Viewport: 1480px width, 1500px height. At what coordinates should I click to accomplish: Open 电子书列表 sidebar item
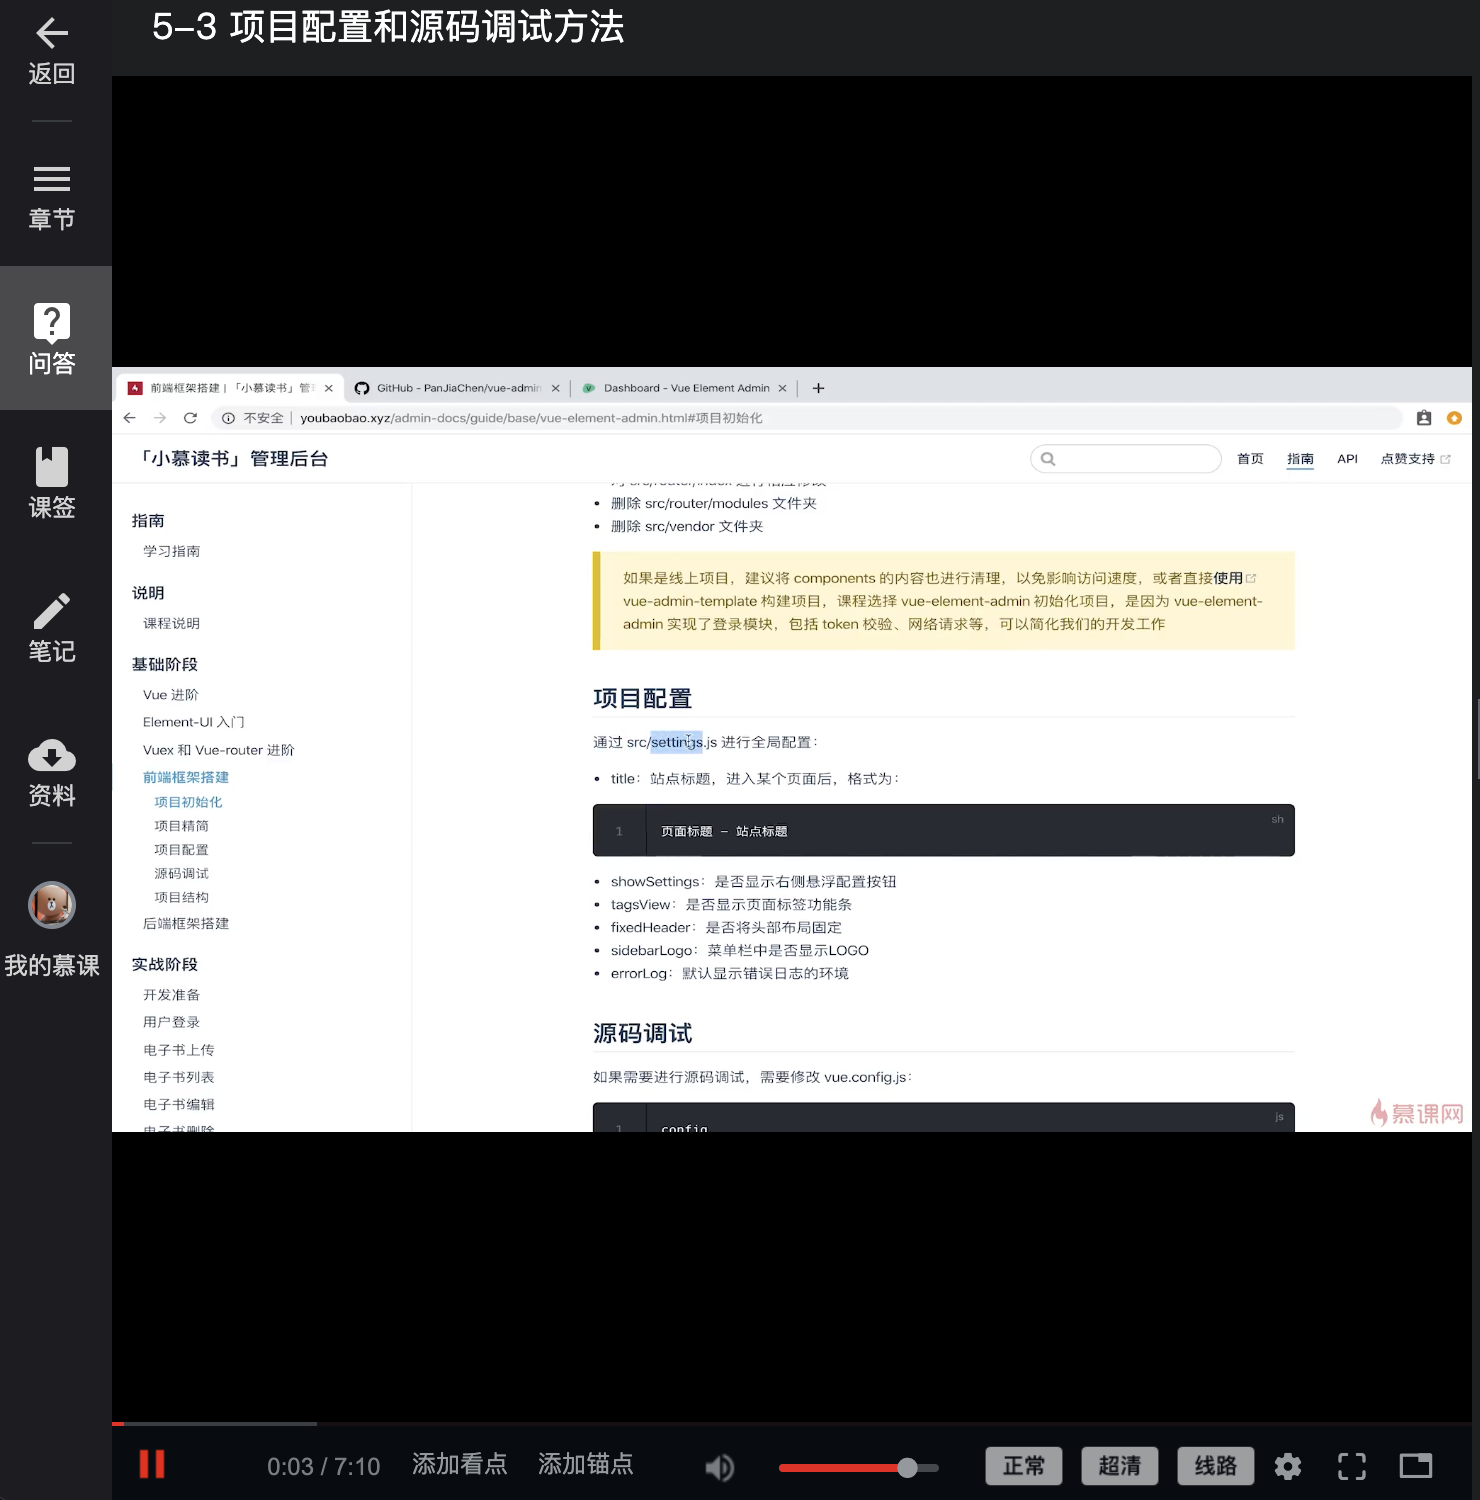pos(178,1077)
